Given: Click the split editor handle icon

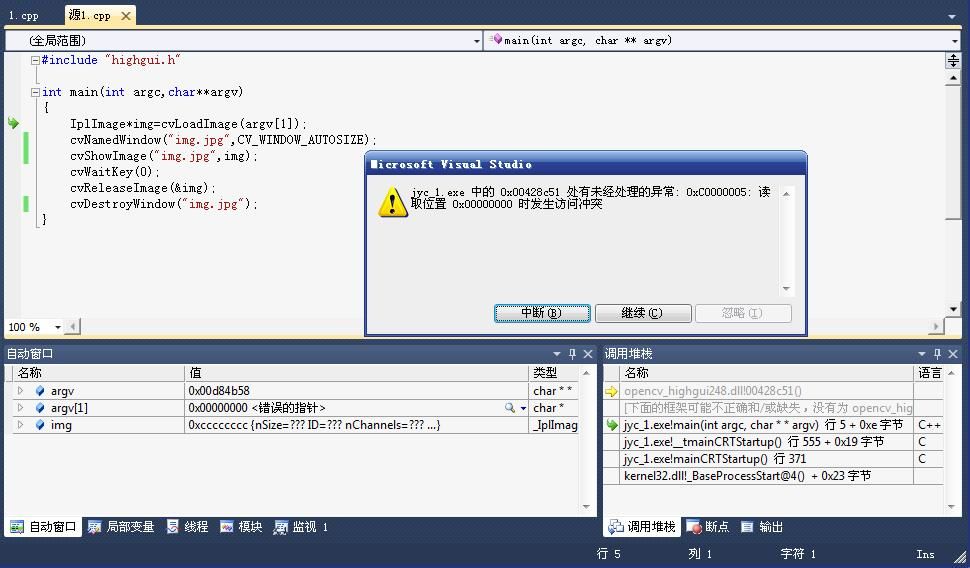Looking at the screenshot, I should [953, 60].
